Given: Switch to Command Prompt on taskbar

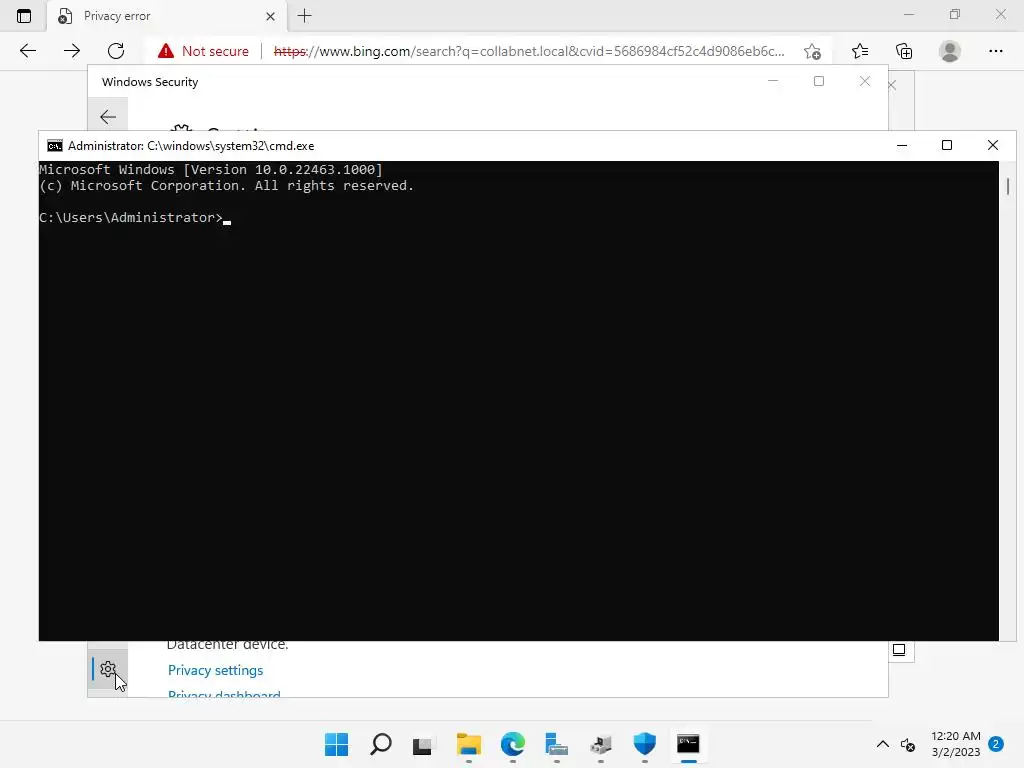Looking at the screenshot, I should click(x=688, y=744).
